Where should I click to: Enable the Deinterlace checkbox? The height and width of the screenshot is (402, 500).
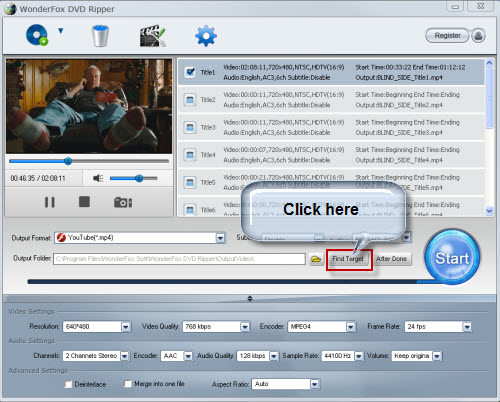(68, 384)
